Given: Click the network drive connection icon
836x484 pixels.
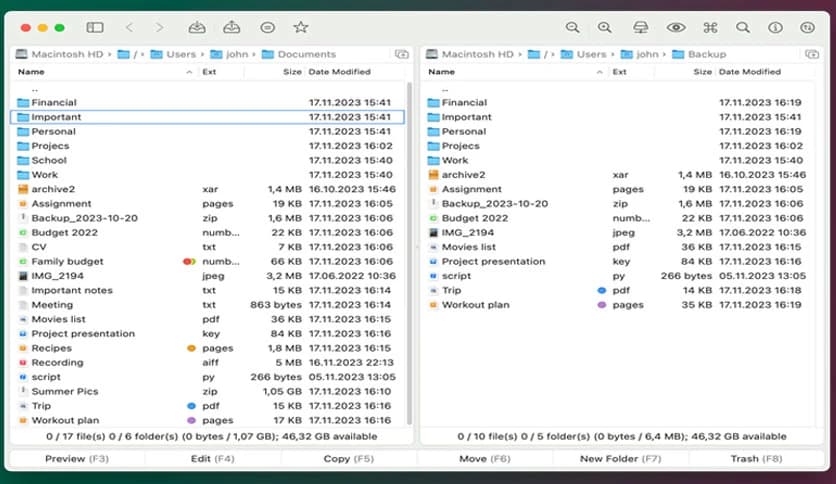Looking at the screenshot, I should [x=642, y=27].
